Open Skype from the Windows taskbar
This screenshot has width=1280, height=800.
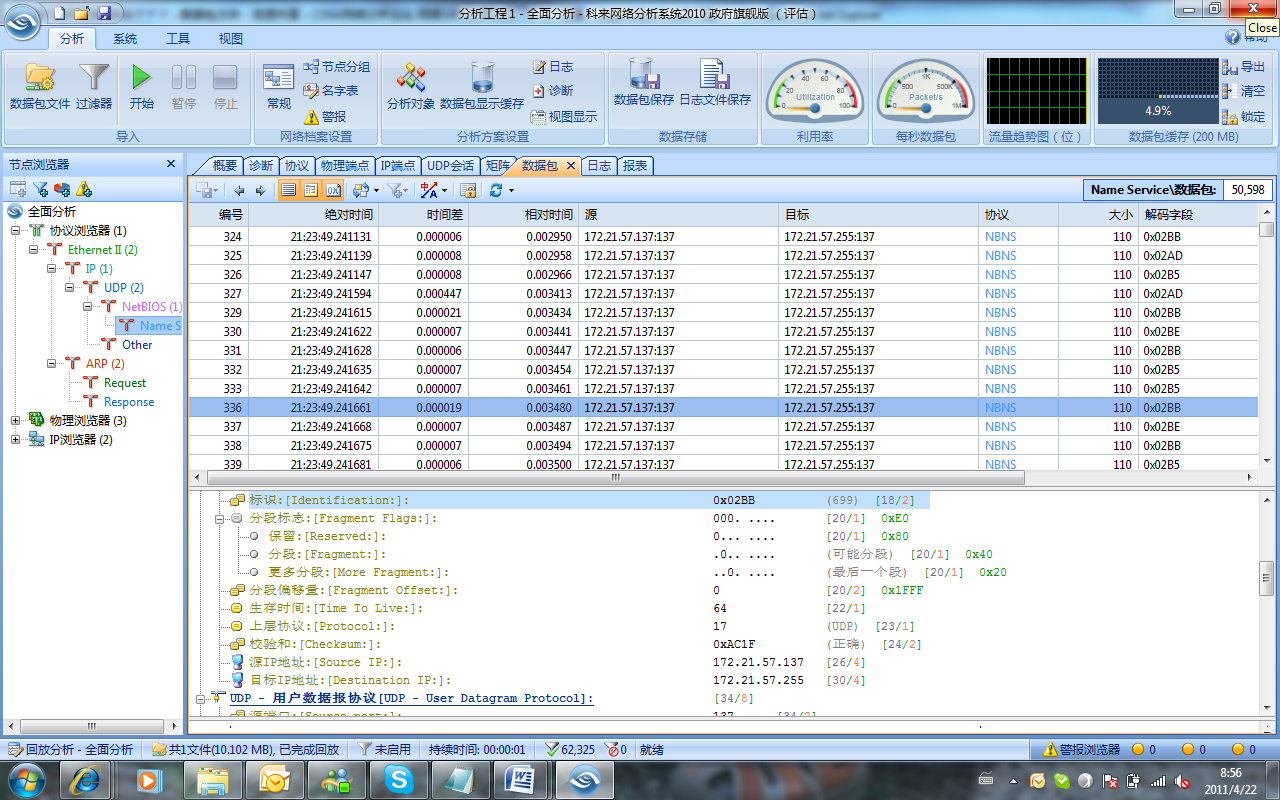click(x=400, y=778)
